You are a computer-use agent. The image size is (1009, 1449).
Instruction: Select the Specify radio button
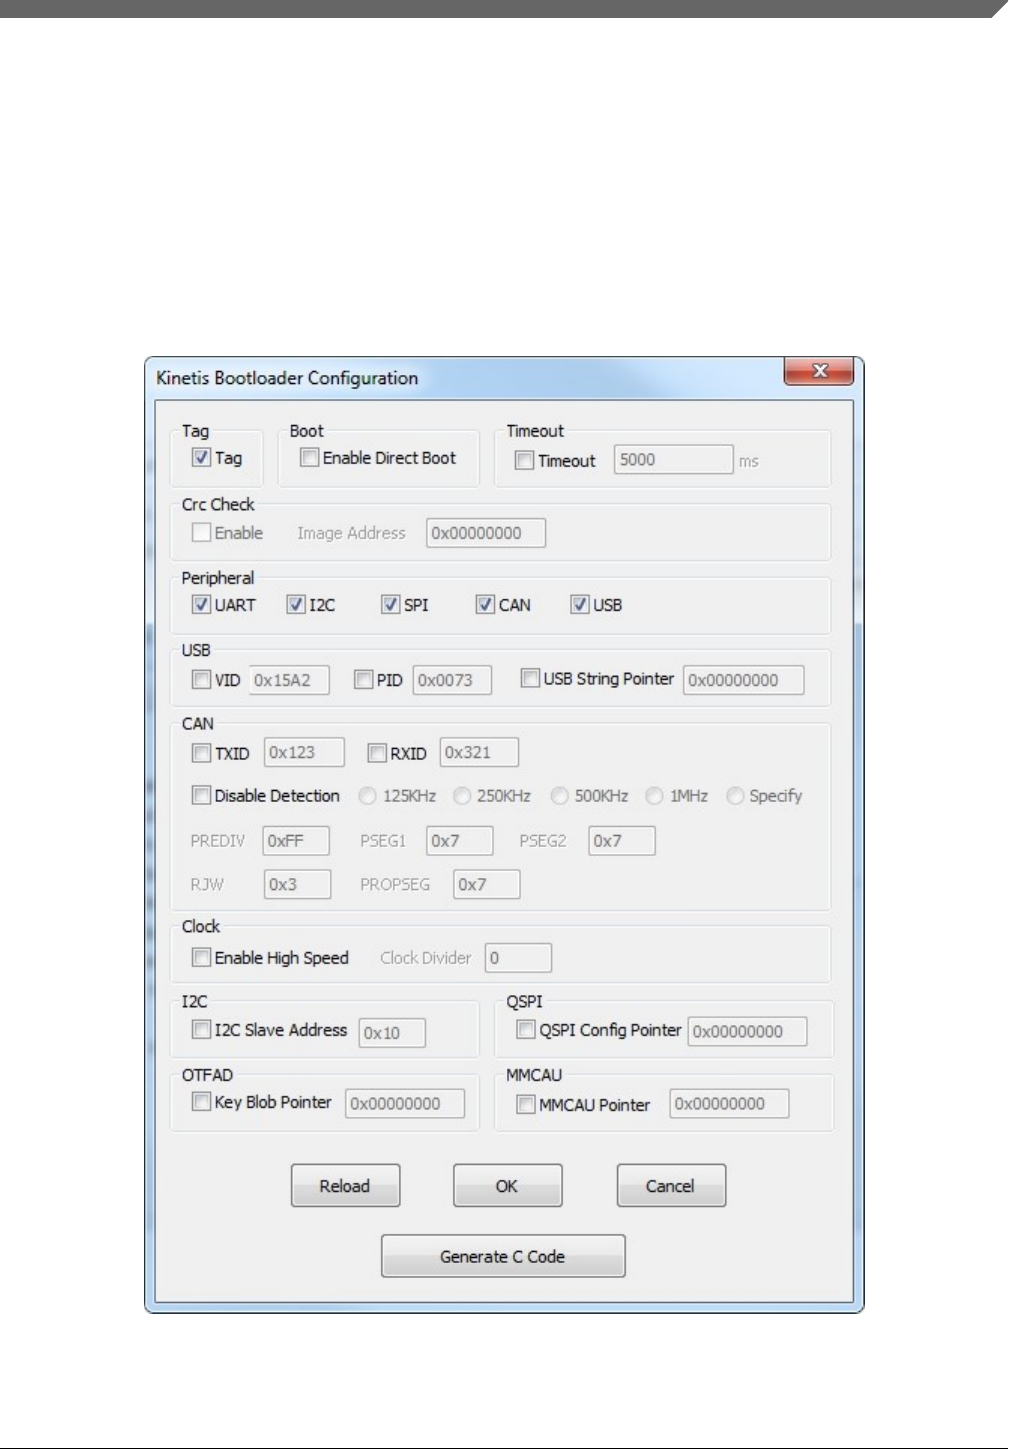(x=735, y=796)
